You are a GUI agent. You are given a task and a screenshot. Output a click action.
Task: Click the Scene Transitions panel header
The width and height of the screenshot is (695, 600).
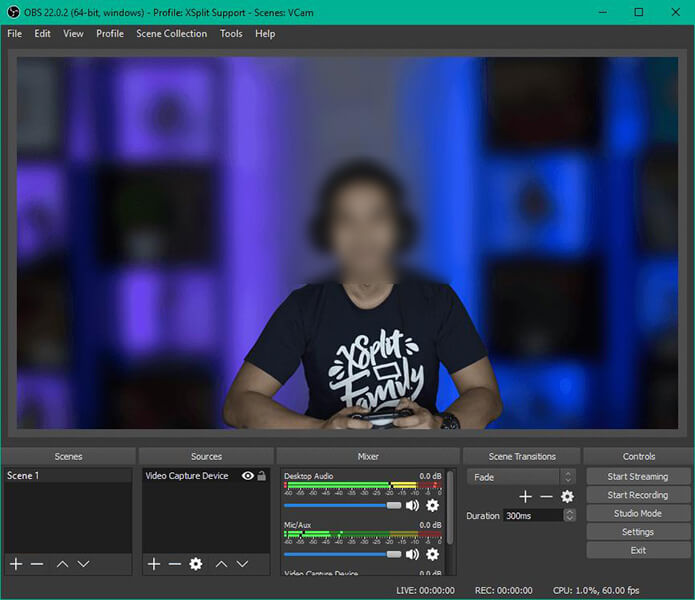click(x=522, y=456)
